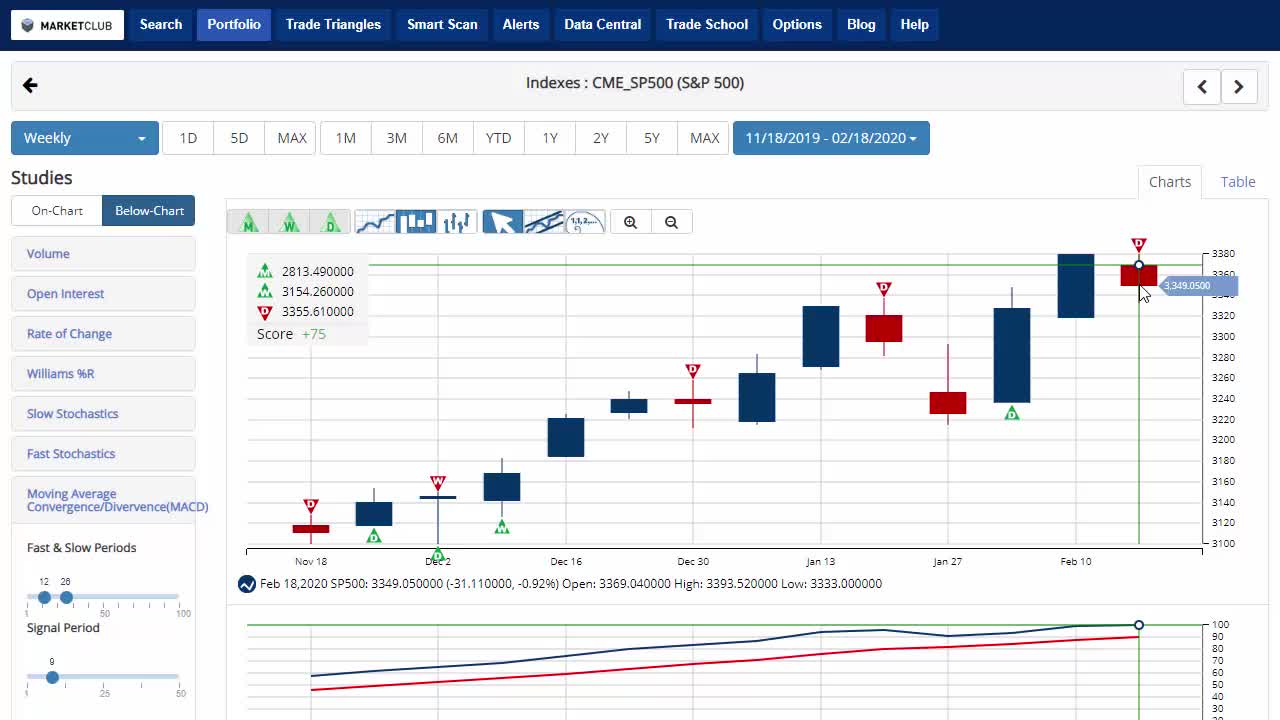Go to next symbol chevron
This screenshot has height=720, width=1280.
point(1239,87)
